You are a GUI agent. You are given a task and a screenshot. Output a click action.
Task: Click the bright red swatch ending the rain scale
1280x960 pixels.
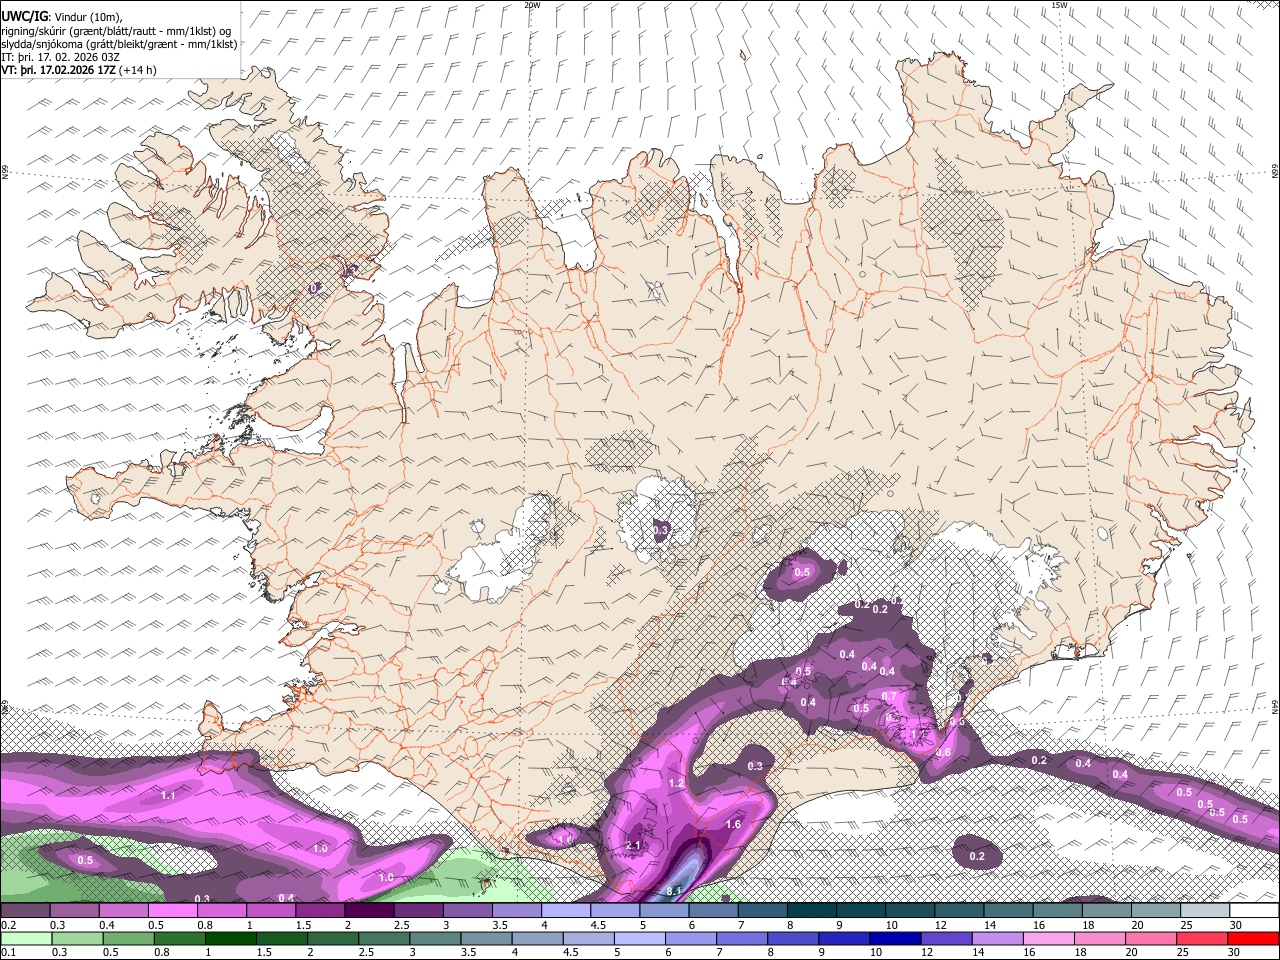click(x=1253, y=938)
